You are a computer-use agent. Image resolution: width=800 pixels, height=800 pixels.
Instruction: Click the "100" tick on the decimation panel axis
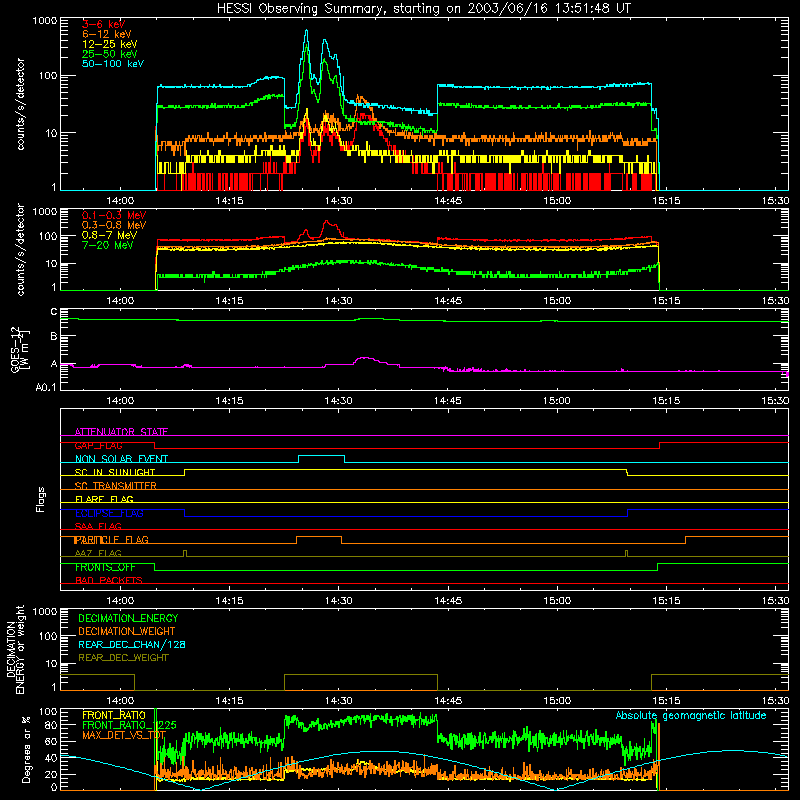pos(48,636)
